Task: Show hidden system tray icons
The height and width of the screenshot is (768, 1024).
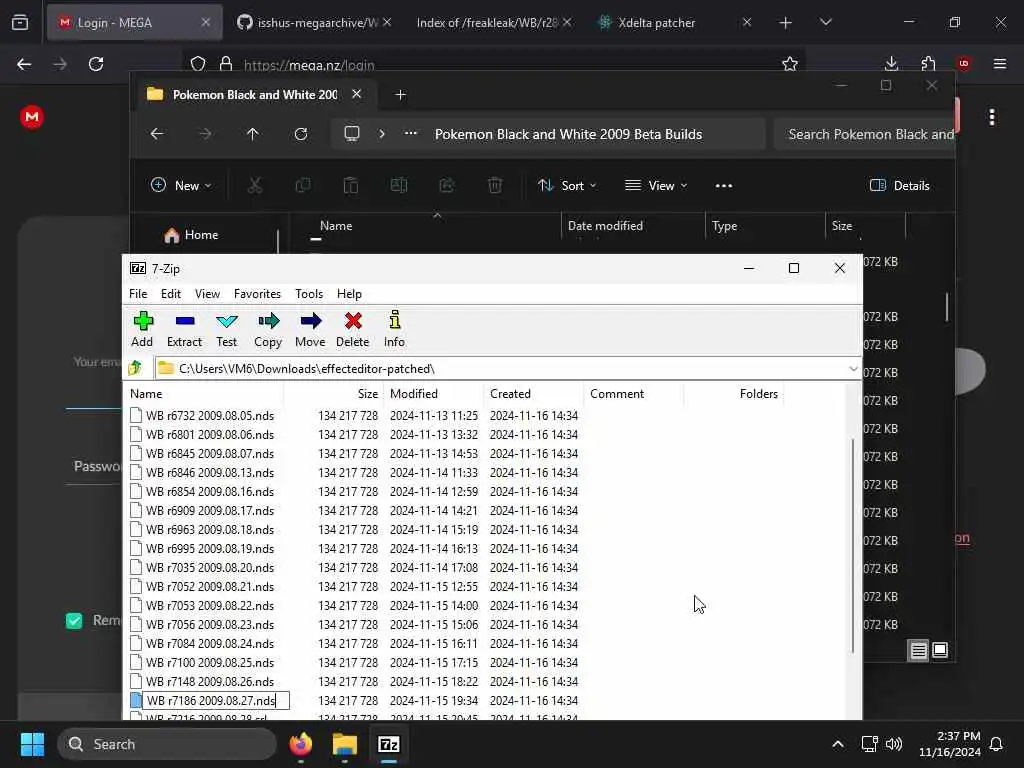Action: (x=838, y=744)
